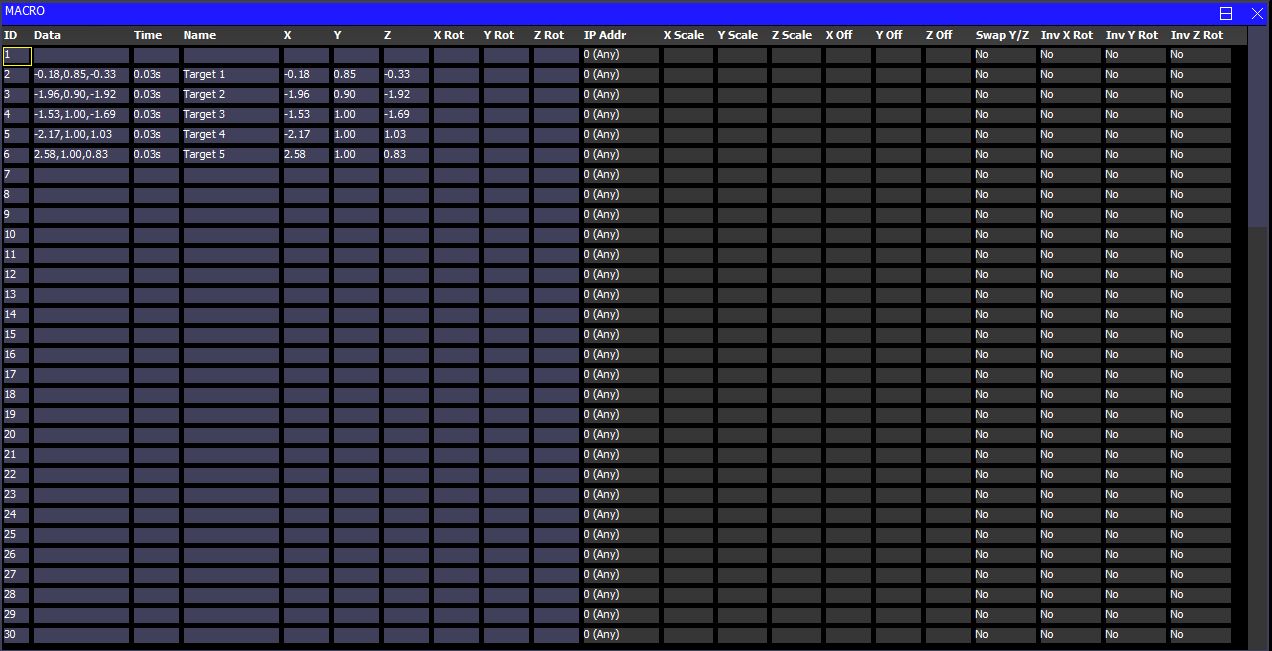This screenshot has width=1272, height=651.
Task: Click the empty Data field in row 1
Action: pos(81,55)
